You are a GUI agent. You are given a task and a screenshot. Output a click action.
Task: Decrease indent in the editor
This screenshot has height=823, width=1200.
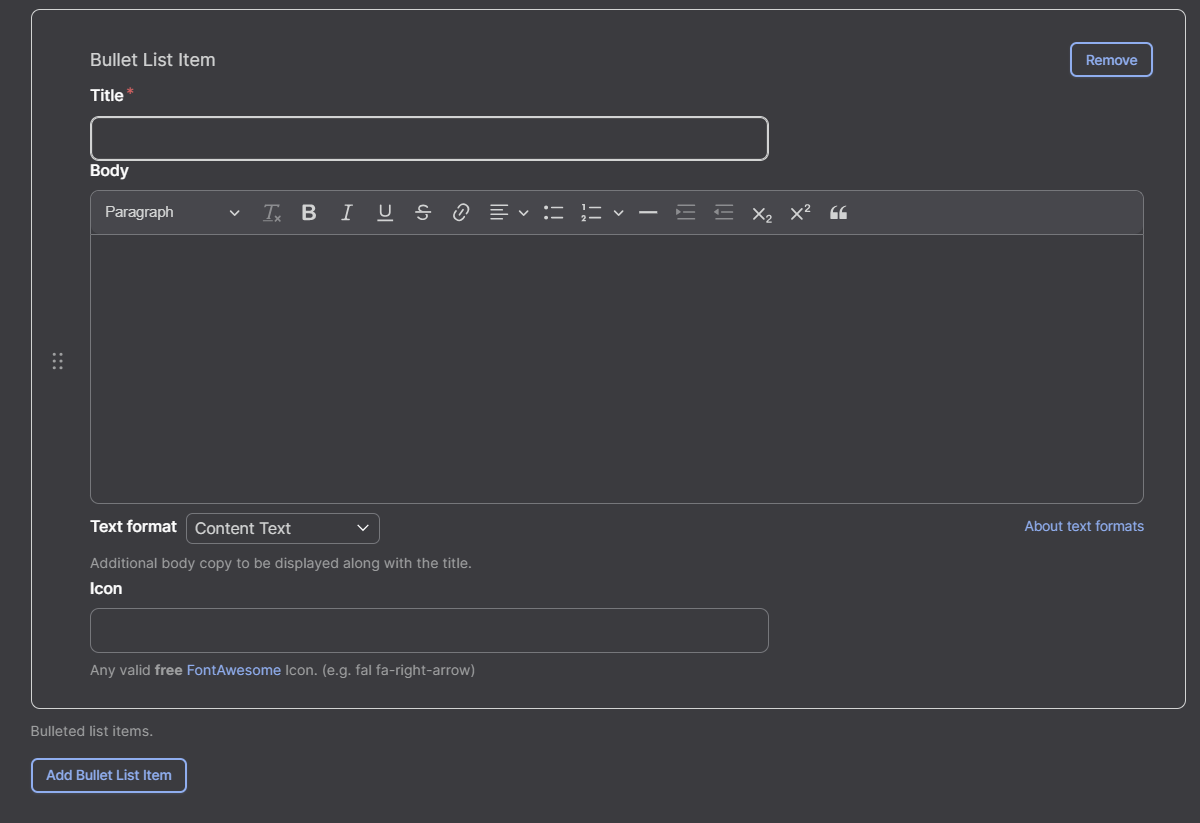(724, 213)
